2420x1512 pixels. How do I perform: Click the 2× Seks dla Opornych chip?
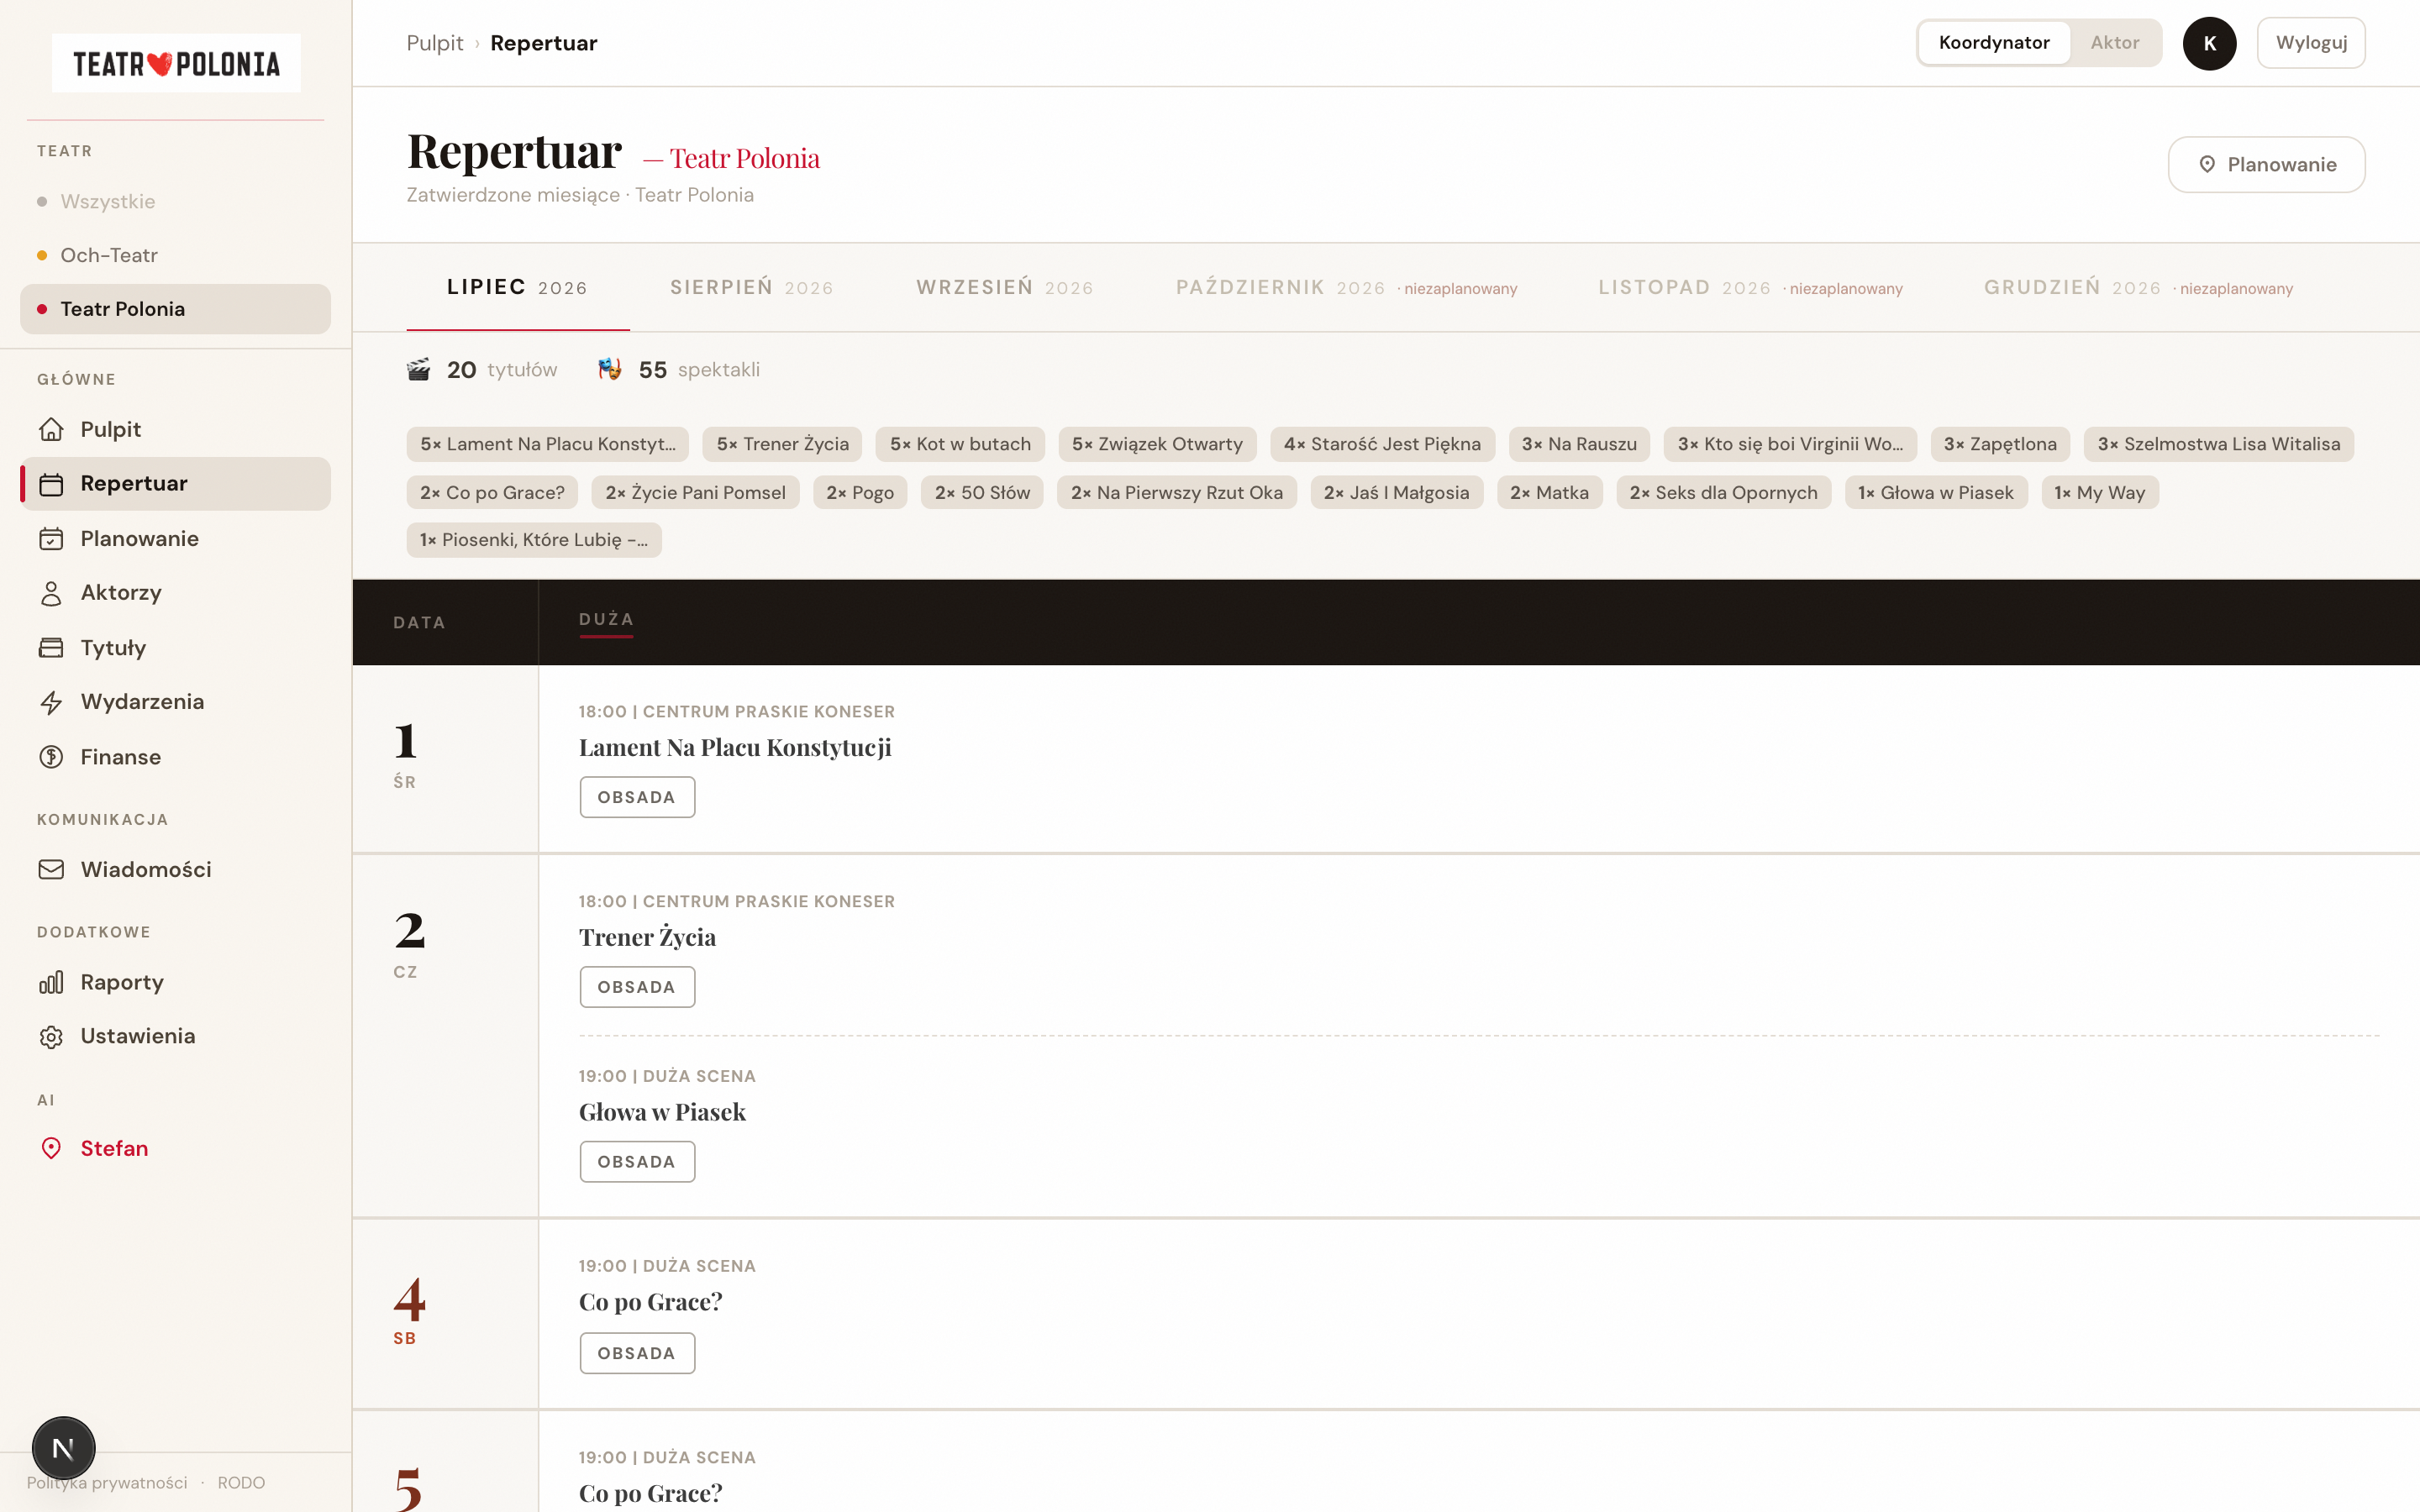pos(1724,492)
